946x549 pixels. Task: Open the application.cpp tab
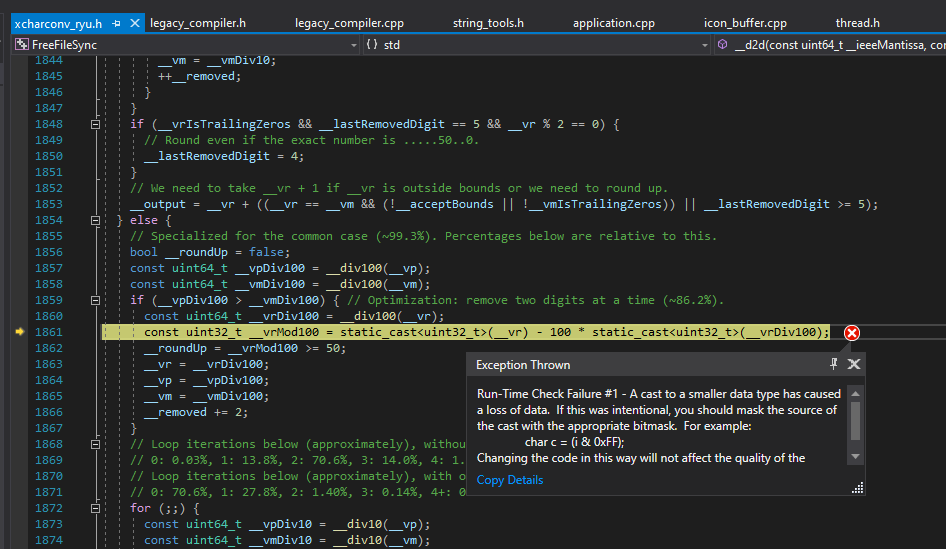(614, 24)
